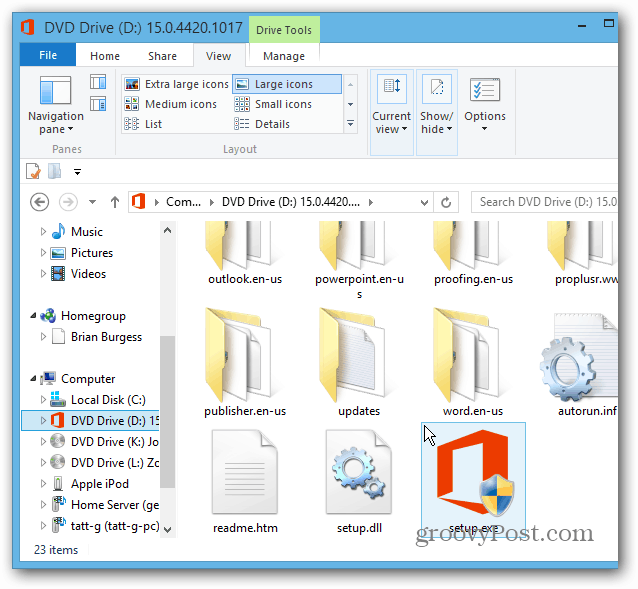
Task: Select tatt-g (tatt-g-pc) network location
Action: [x=105, y=526]
